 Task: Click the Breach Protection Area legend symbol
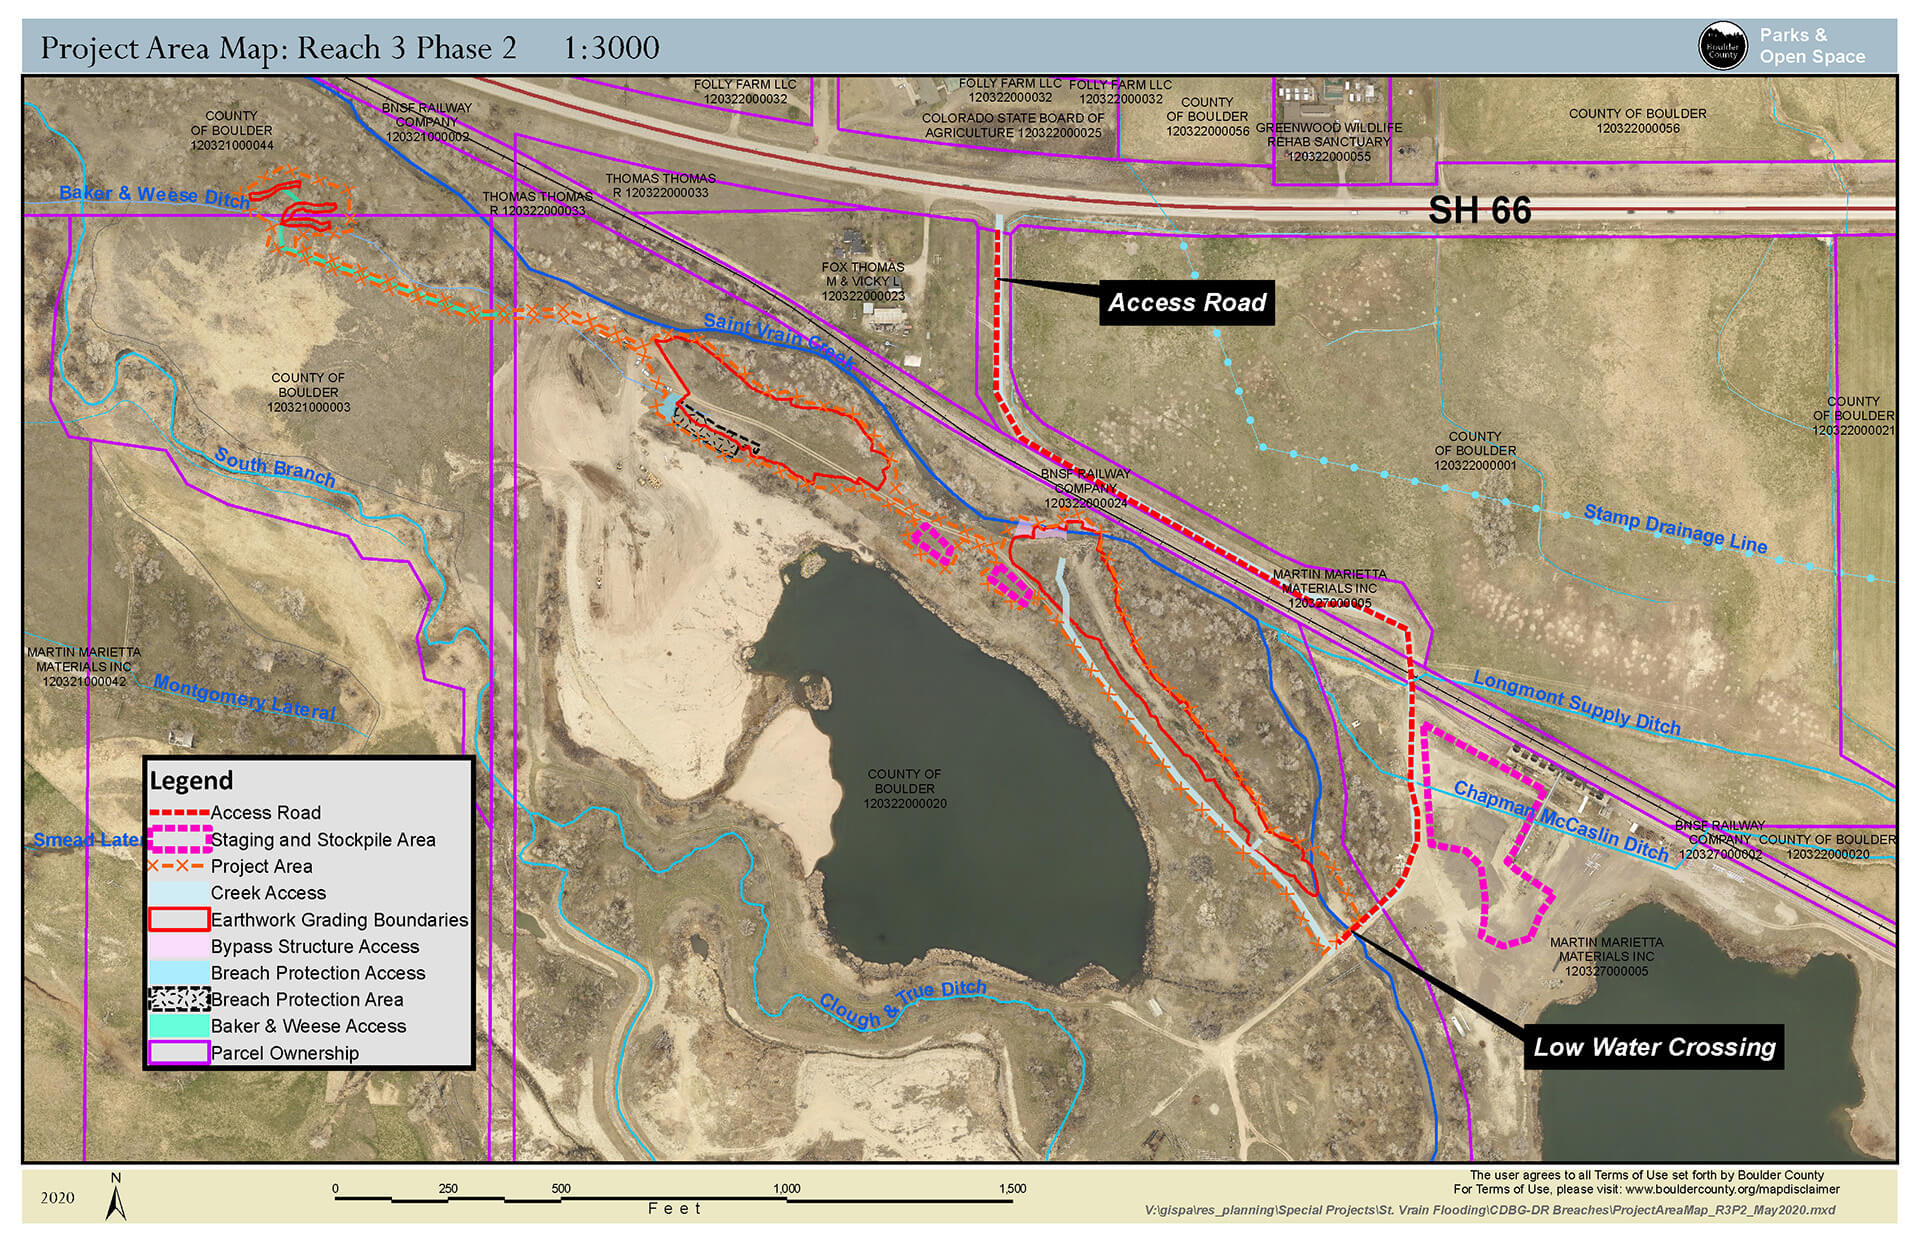pos(179,999)
